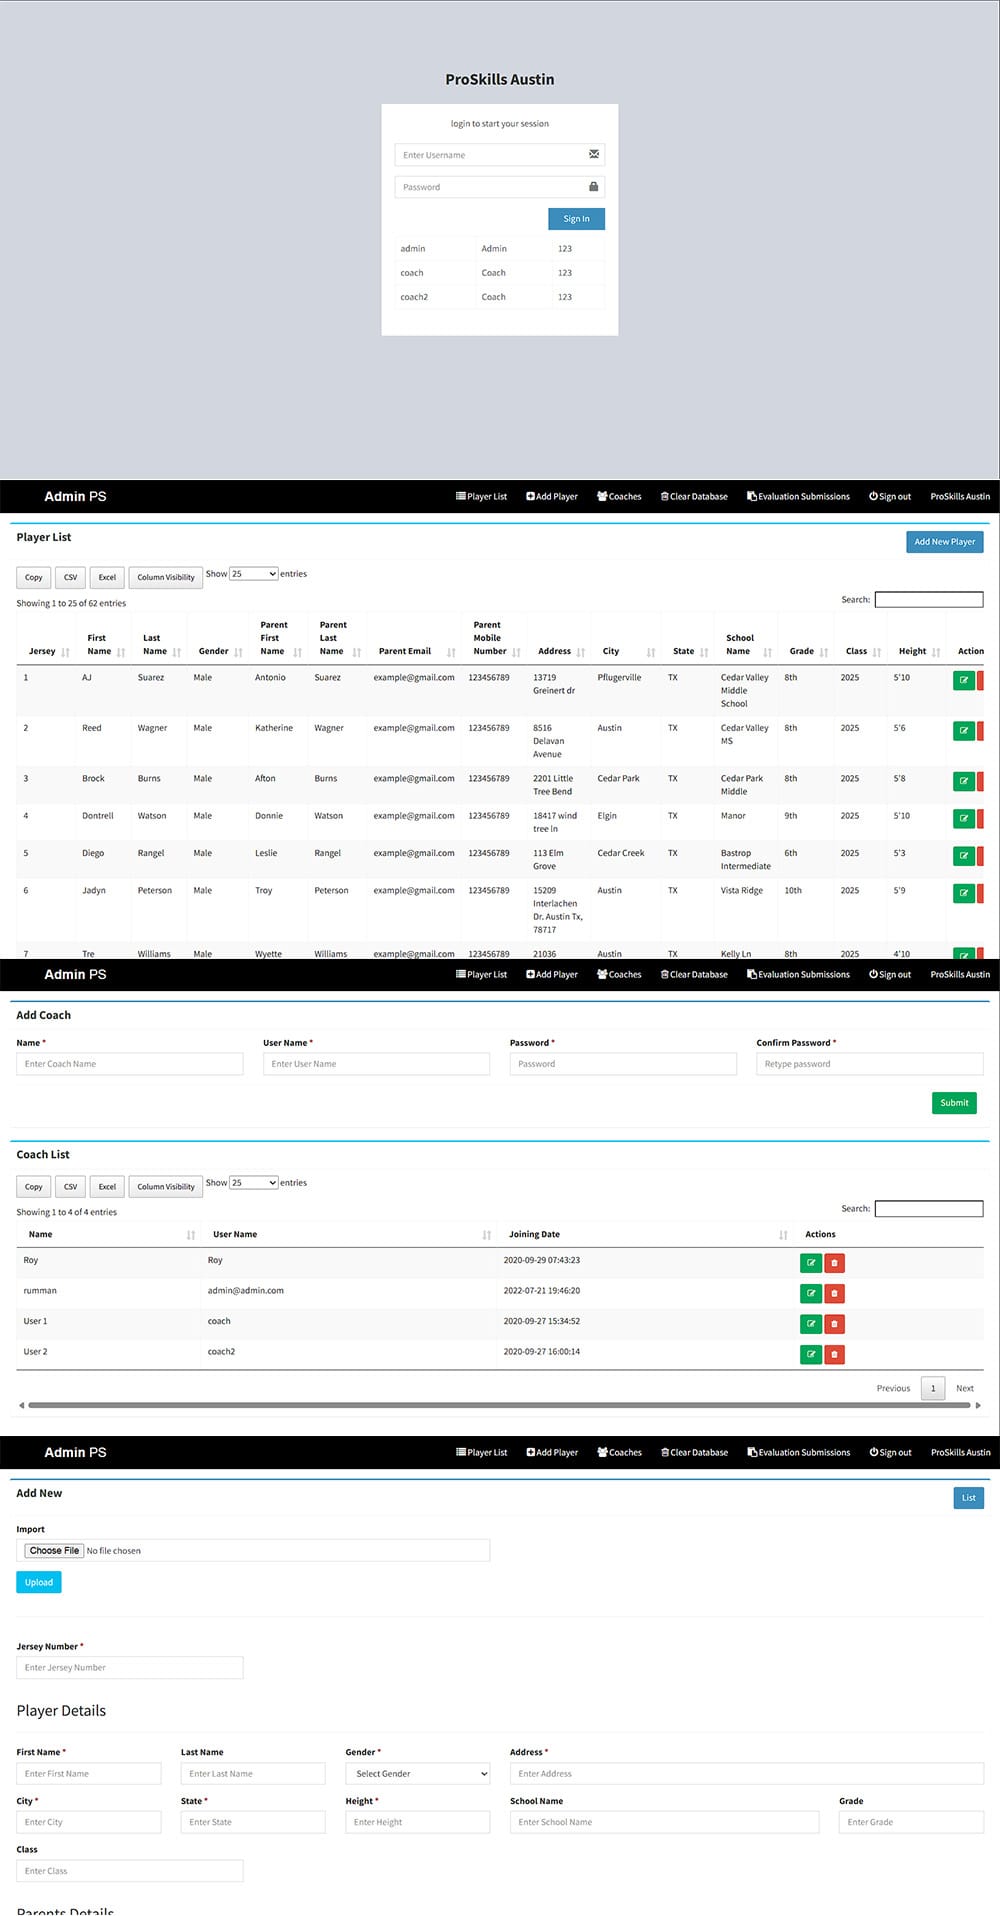Open the Show entries dropdown in Coach List
Screen dimensions: 1000x1916
point(253,1183)
